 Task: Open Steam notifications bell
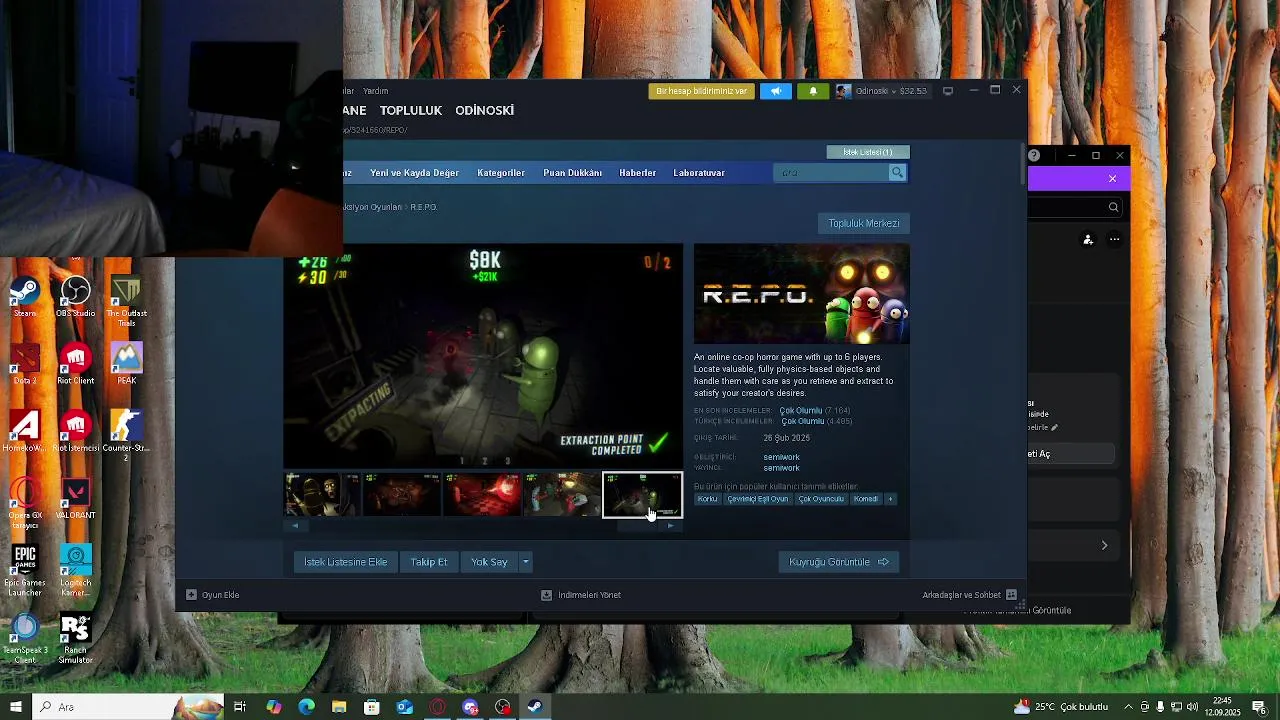[x=812, y=91]
